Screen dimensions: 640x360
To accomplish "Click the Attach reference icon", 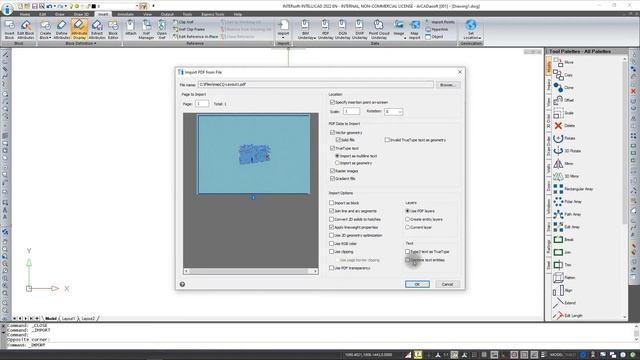I will tap(131, 28).
